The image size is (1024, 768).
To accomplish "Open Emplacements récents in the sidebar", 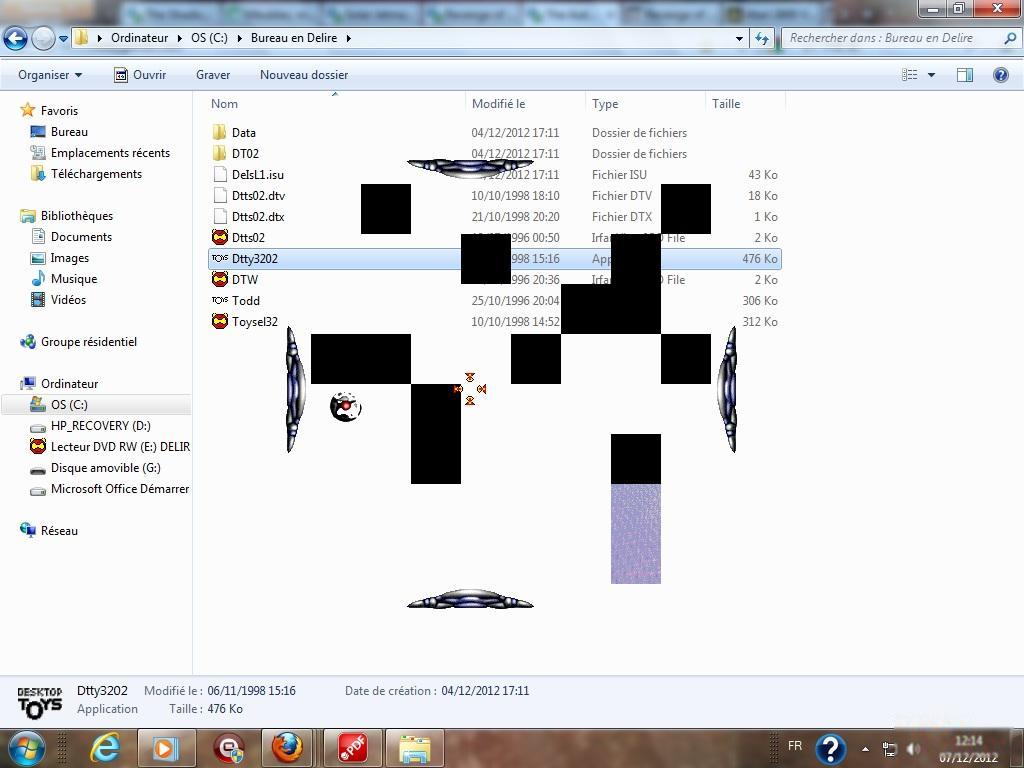I will tap(110, 152).
